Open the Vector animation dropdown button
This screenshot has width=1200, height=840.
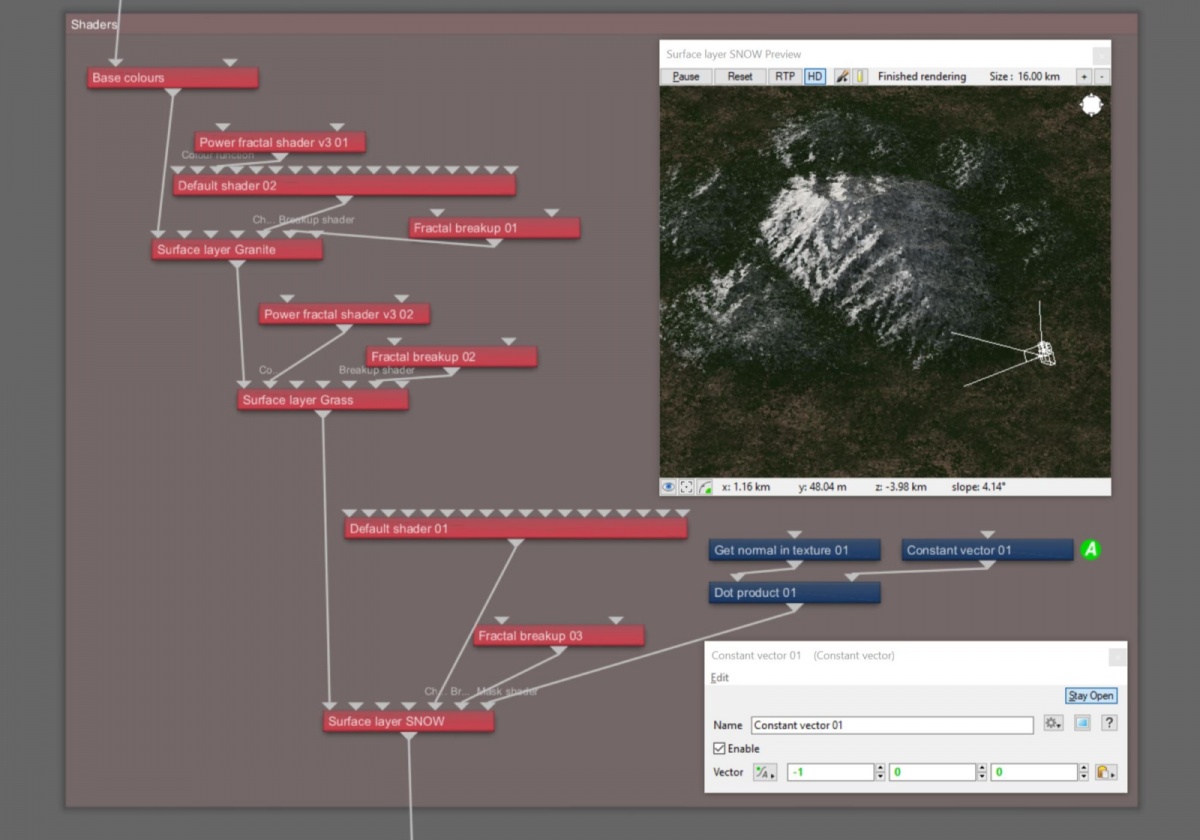tap(765, 772)
